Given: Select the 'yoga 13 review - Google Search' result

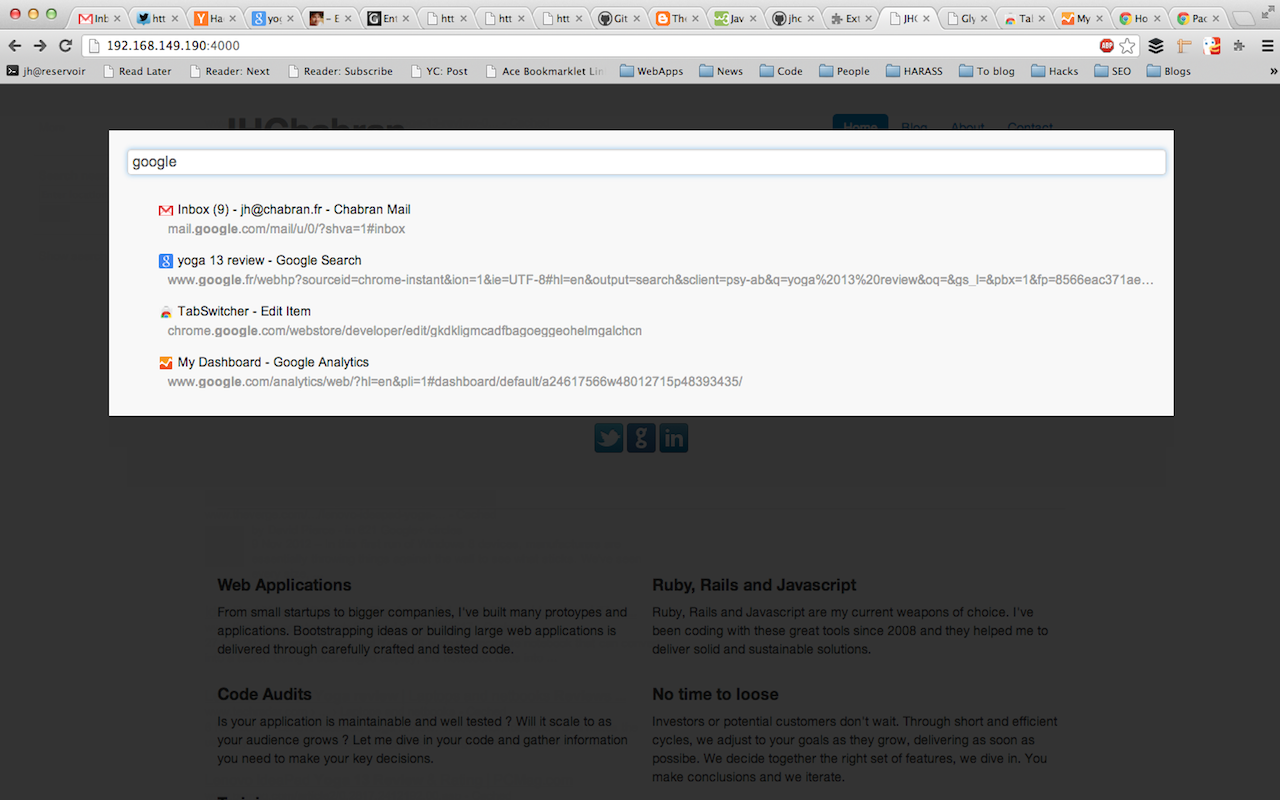Looking at the screenshot, I should click(269, 261).
